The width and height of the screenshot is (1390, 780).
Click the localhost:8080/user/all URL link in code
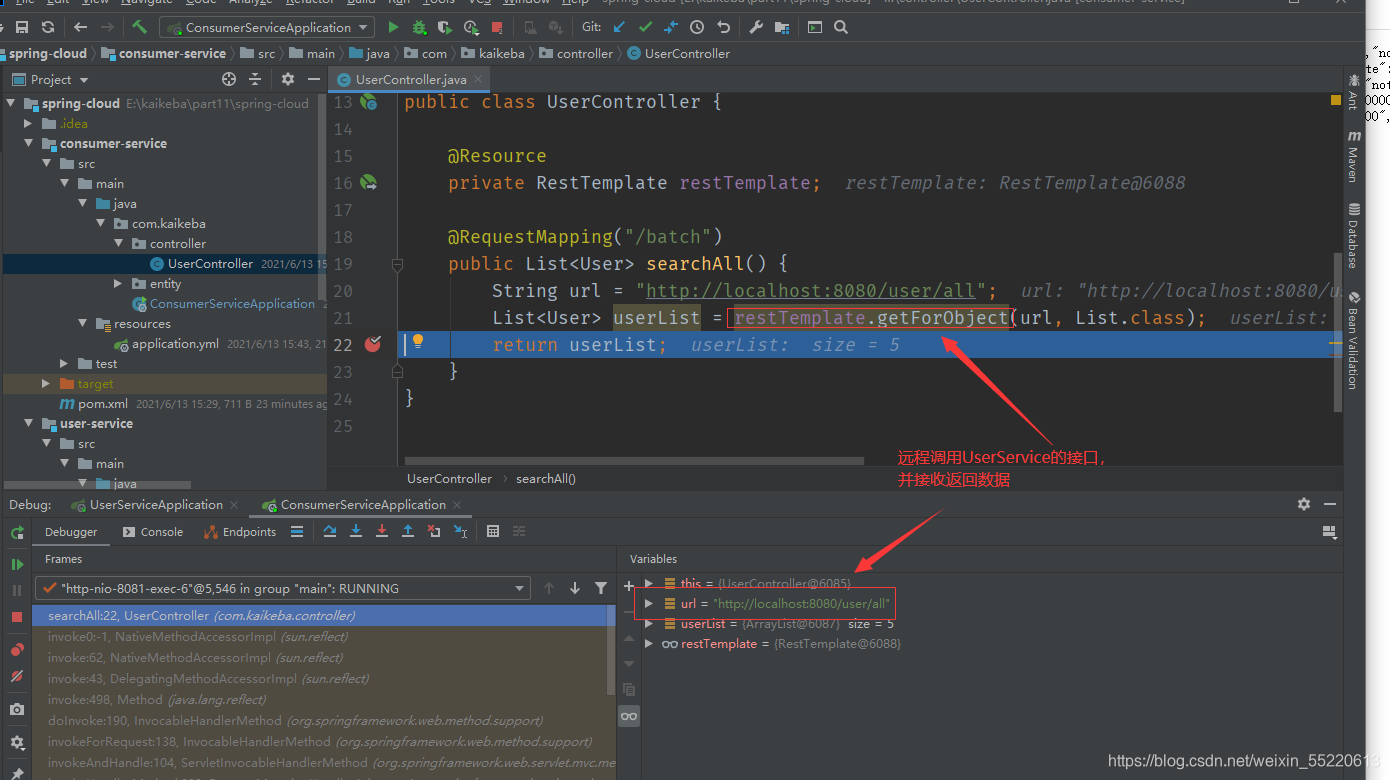pyautogui.click(x=810, y=290)
